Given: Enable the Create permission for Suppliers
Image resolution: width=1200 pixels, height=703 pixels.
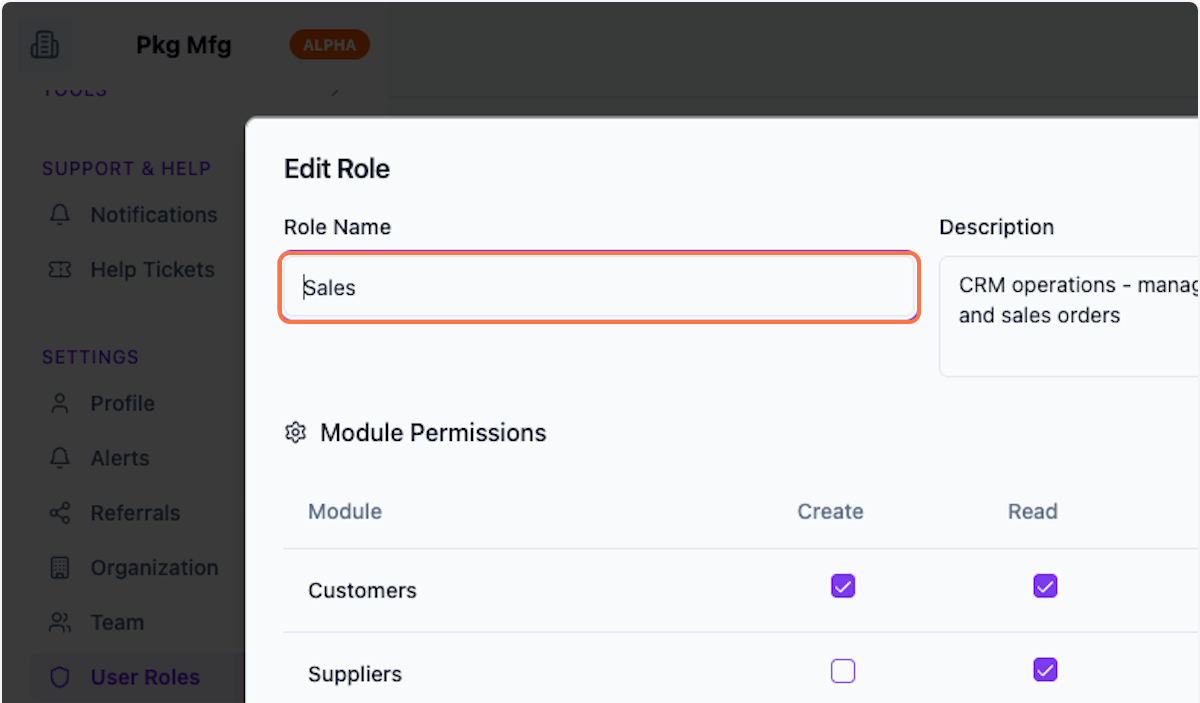Looking at the screenshot, I should click(x=842, y=670).
